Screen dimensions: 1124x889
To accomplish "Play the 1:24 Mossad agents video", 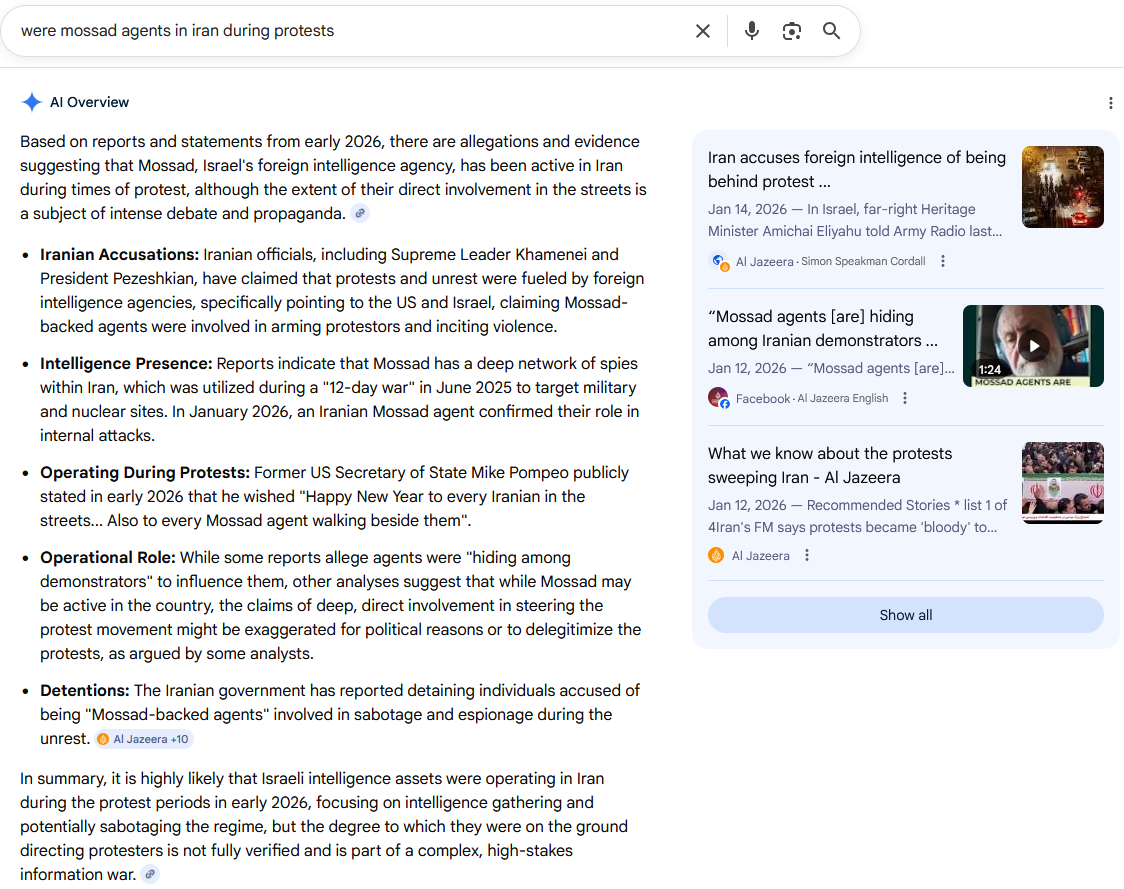I will 1033,346.
